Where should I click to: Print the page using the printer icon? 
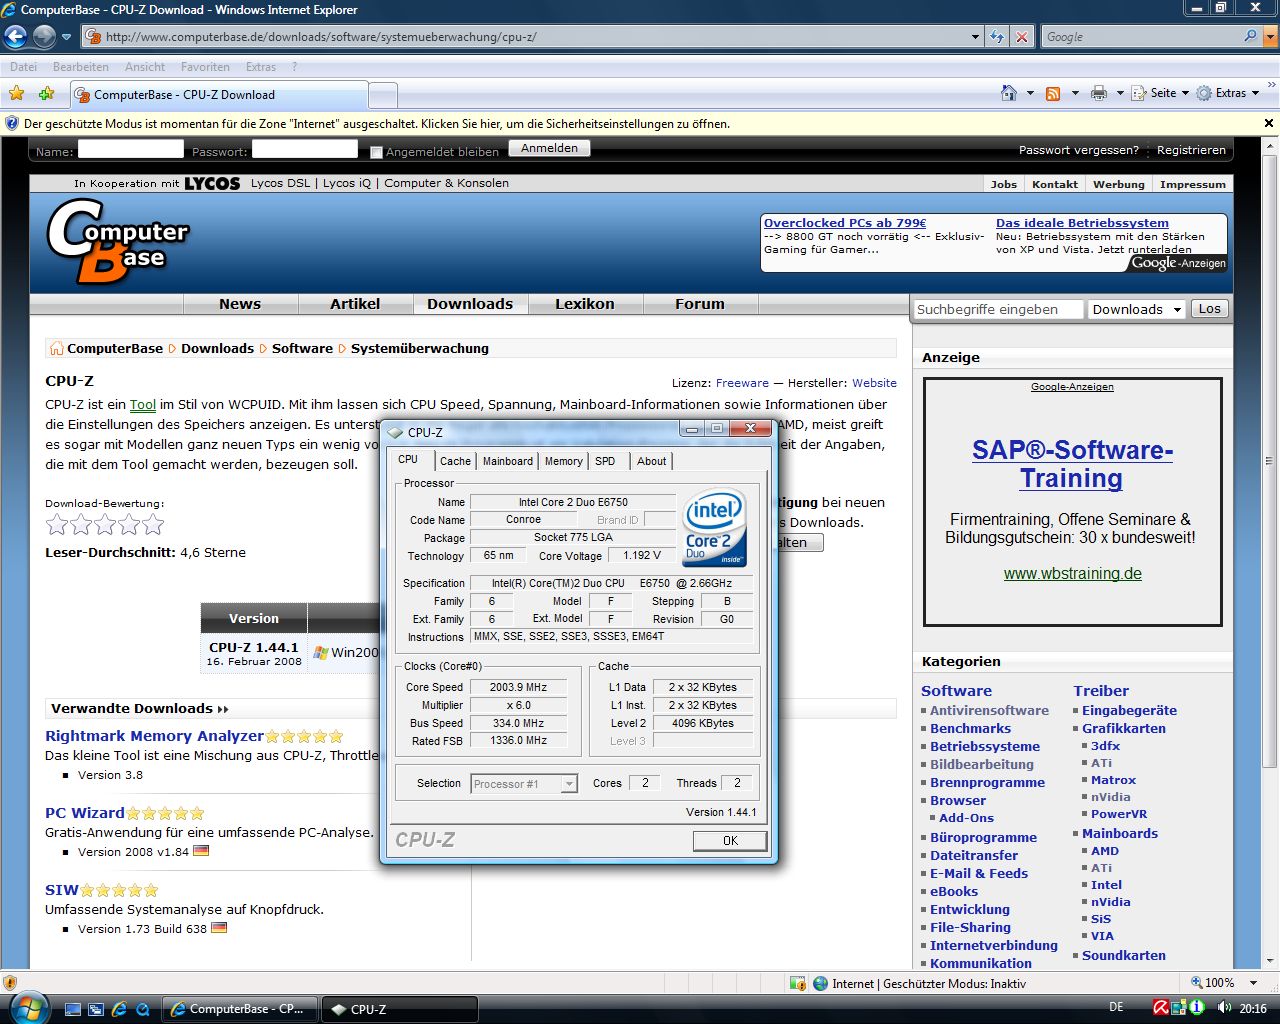(1099, 93)
